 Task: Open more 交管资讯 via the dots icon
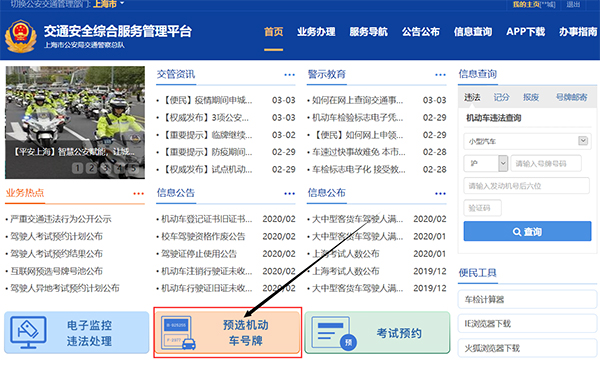[289, 75]
